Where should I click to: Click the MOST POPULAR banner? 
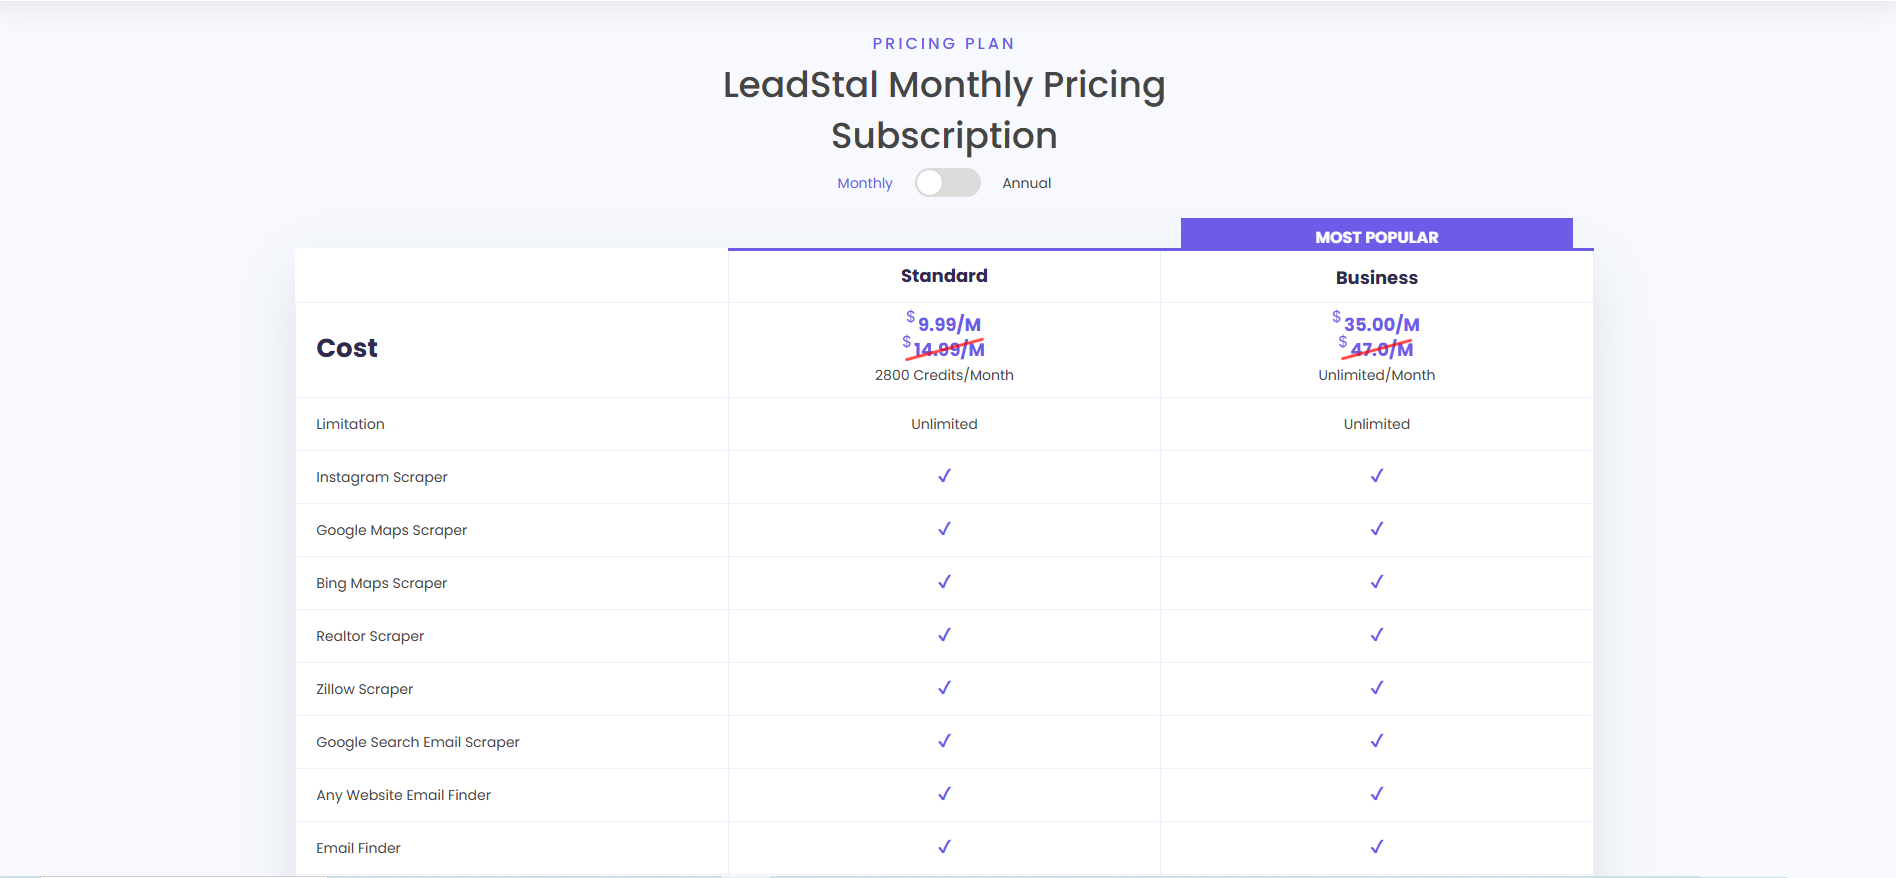1376,237
